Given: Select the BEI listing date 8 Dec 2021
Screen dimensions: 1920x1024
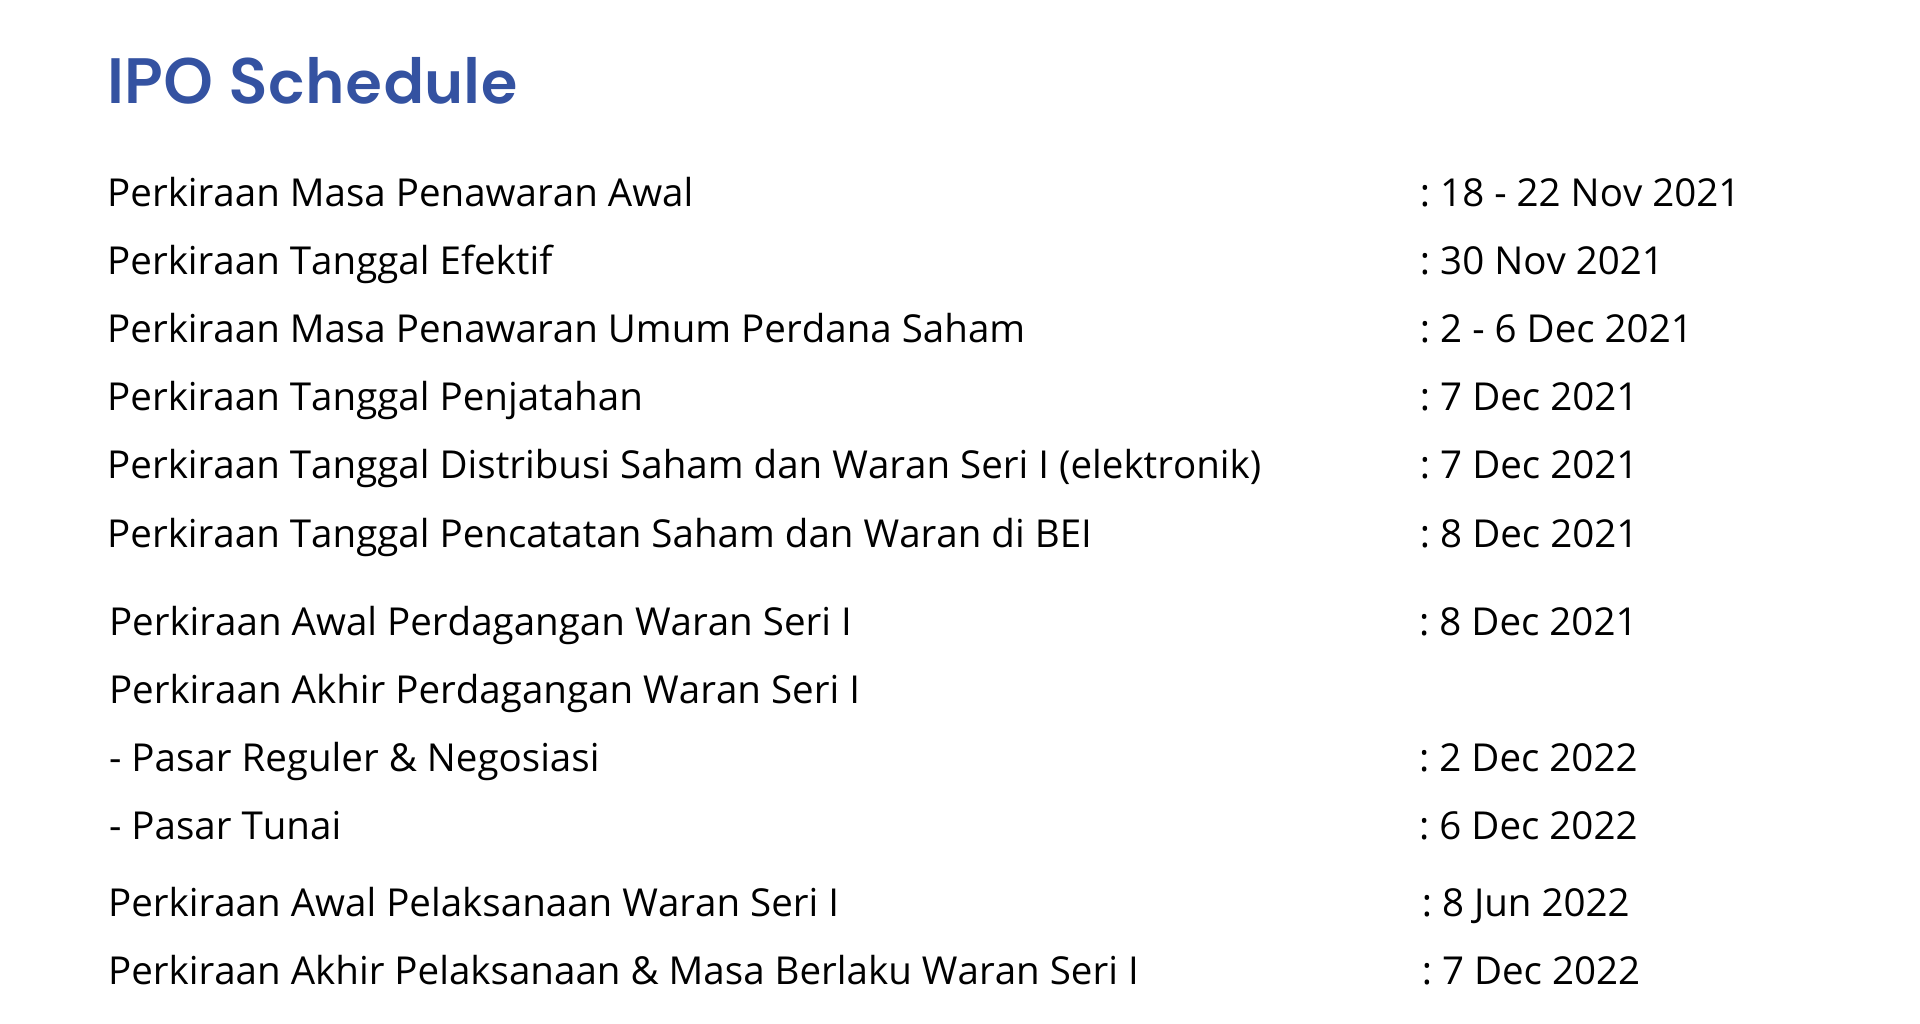Looking at the screenshot, I should coord(1536,534).
